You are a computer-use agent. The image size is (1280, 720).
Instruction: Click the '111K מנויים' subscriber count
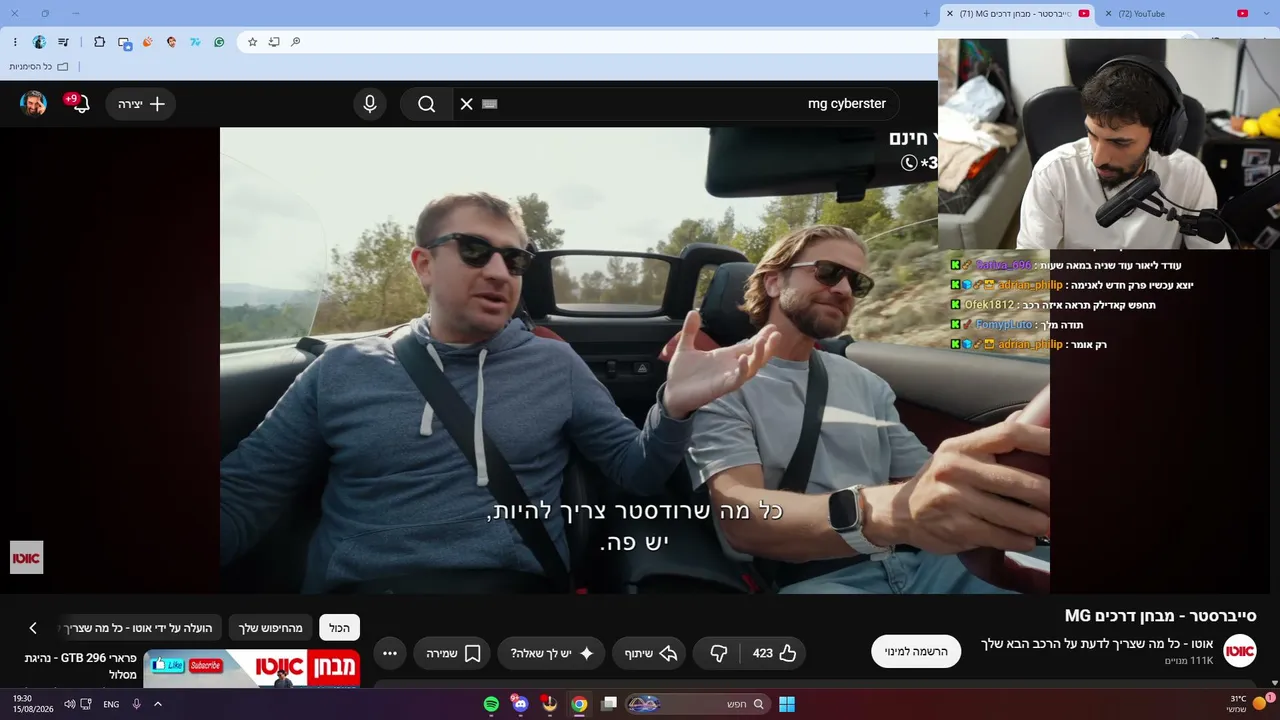[1188, 661]
